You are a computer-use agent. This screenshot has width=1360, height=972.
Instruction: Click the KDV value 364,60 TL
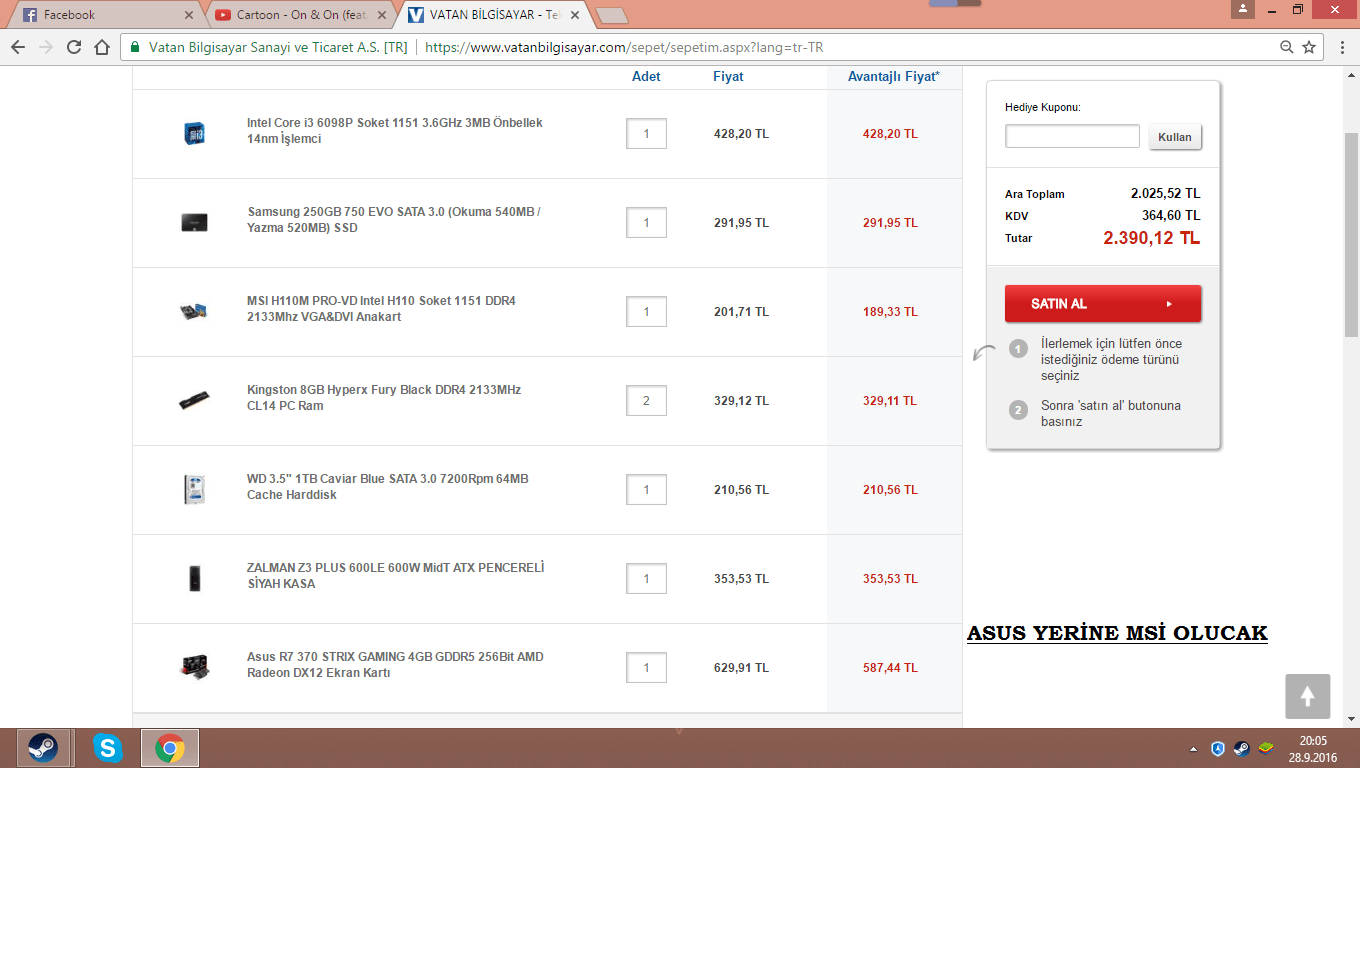coord(1171,216)
